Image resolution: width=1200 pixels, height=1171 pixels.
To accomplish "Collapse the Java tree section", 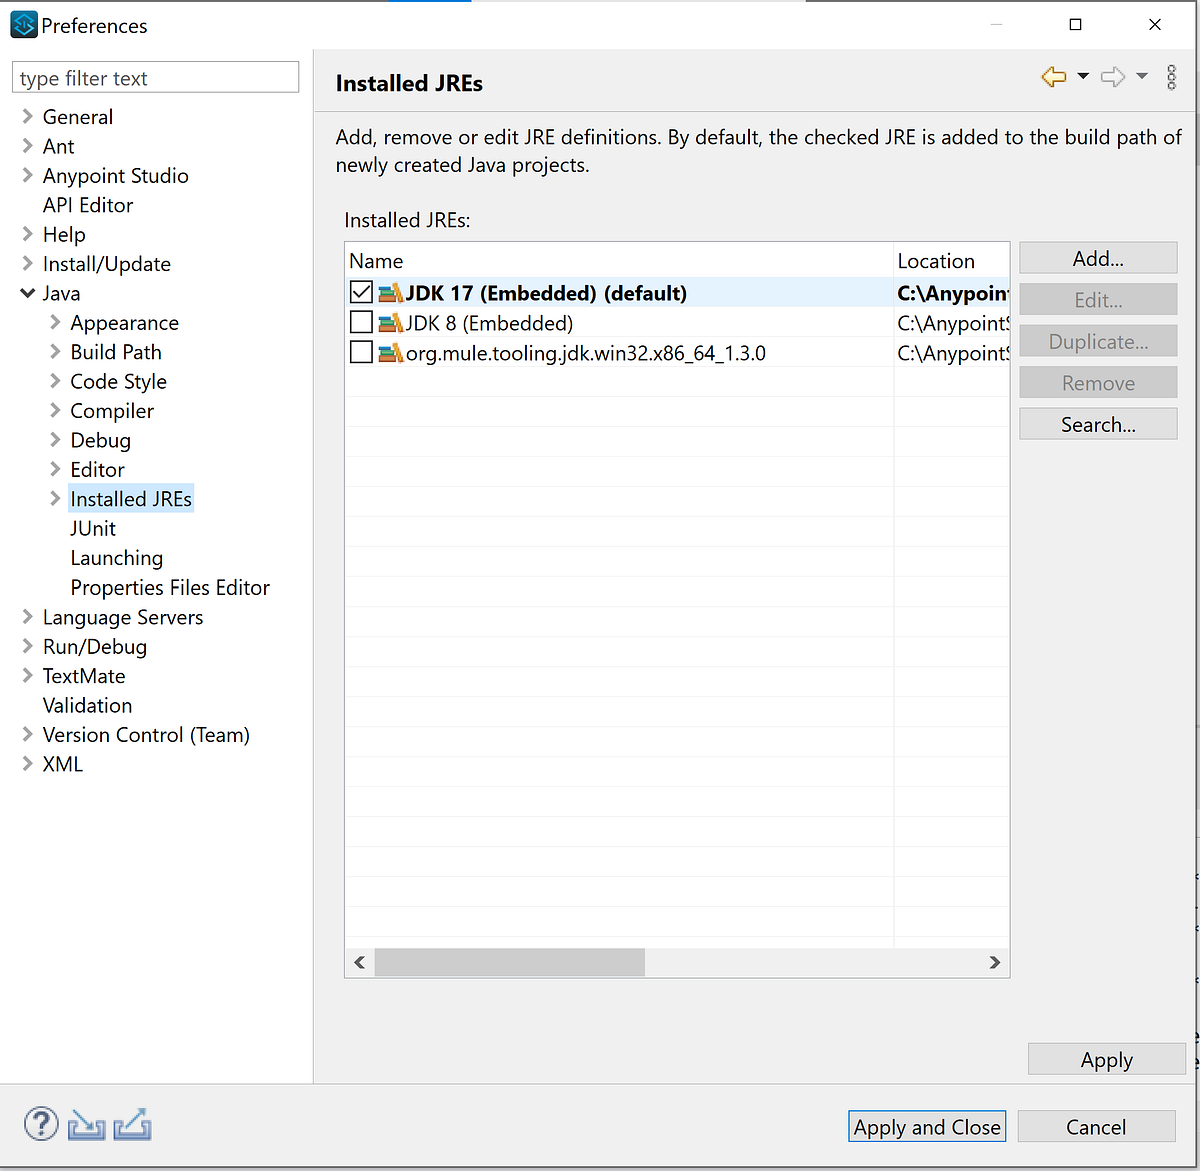I will click(27, 293).
